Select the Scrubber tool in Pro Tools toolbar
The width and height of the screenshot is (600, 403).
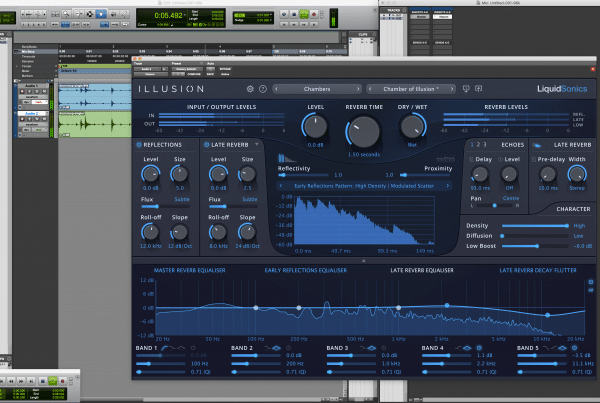113,14
